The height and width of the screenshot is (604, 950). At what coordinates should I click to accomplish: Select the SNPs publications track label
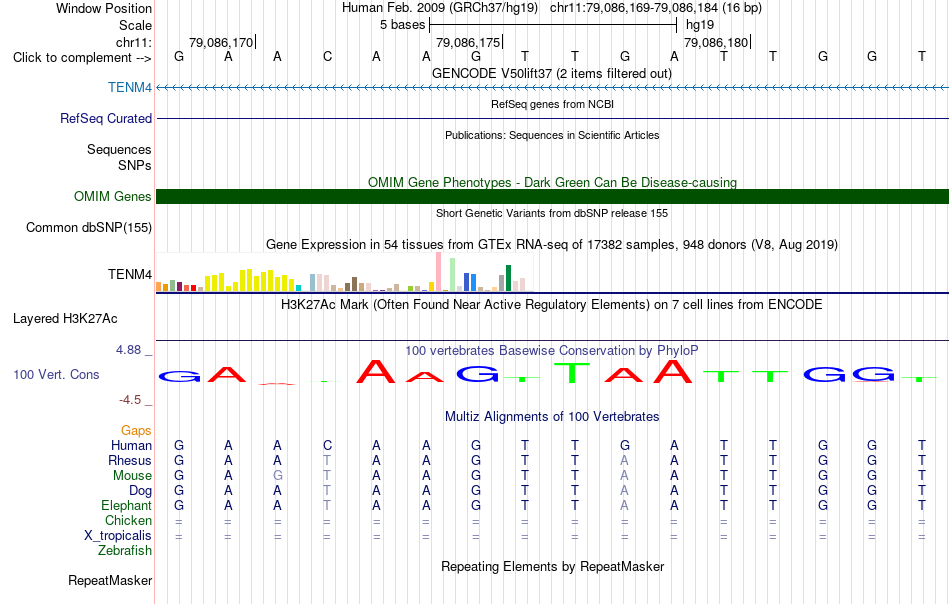point(135,165)
